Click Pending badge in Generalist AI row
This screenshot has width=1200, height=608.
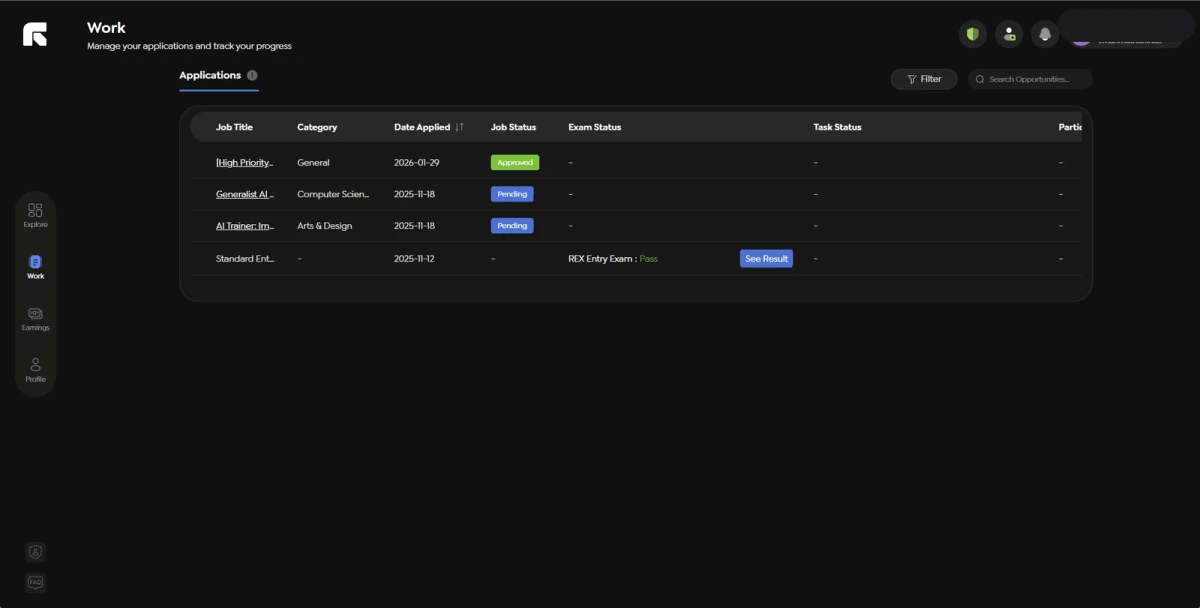click(512, 194)
